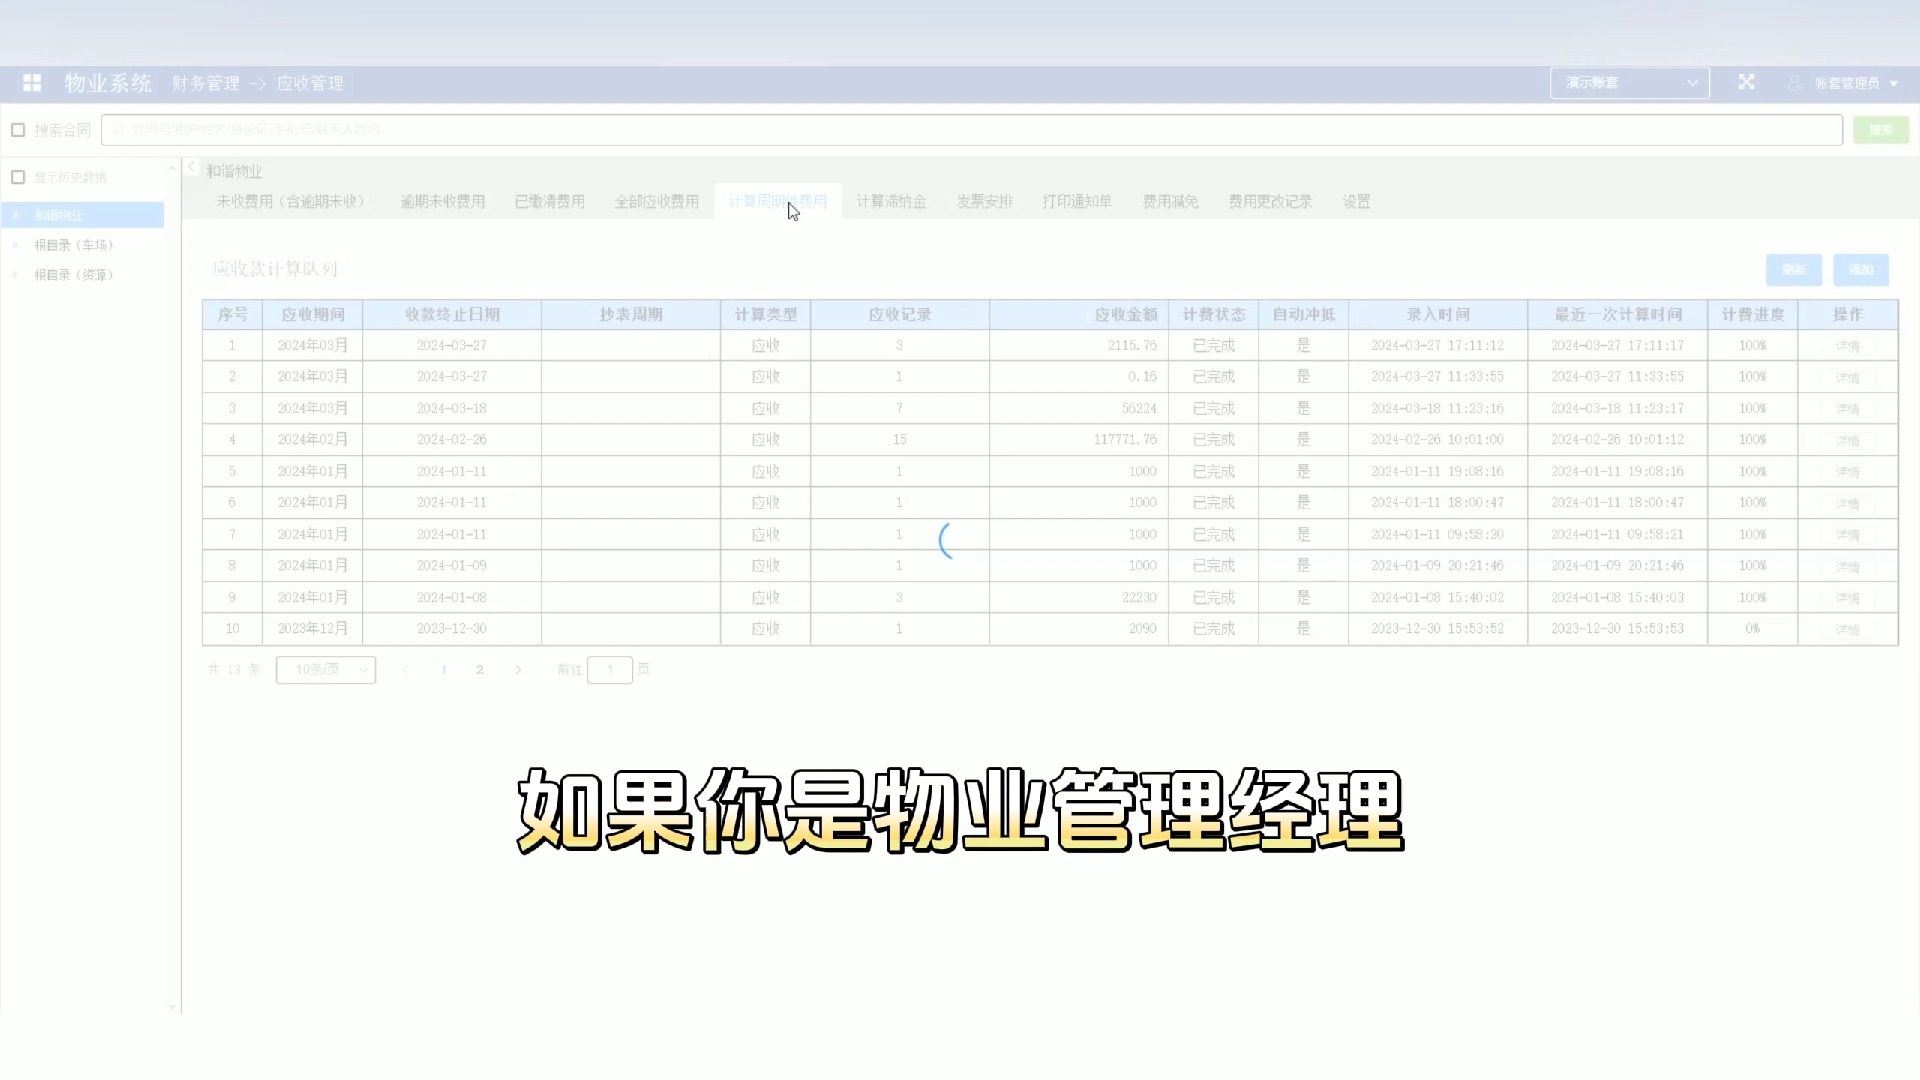Click the green 搜索 button
The width and height of the screenshot is (1920, 1080).
coord(1881,130)
